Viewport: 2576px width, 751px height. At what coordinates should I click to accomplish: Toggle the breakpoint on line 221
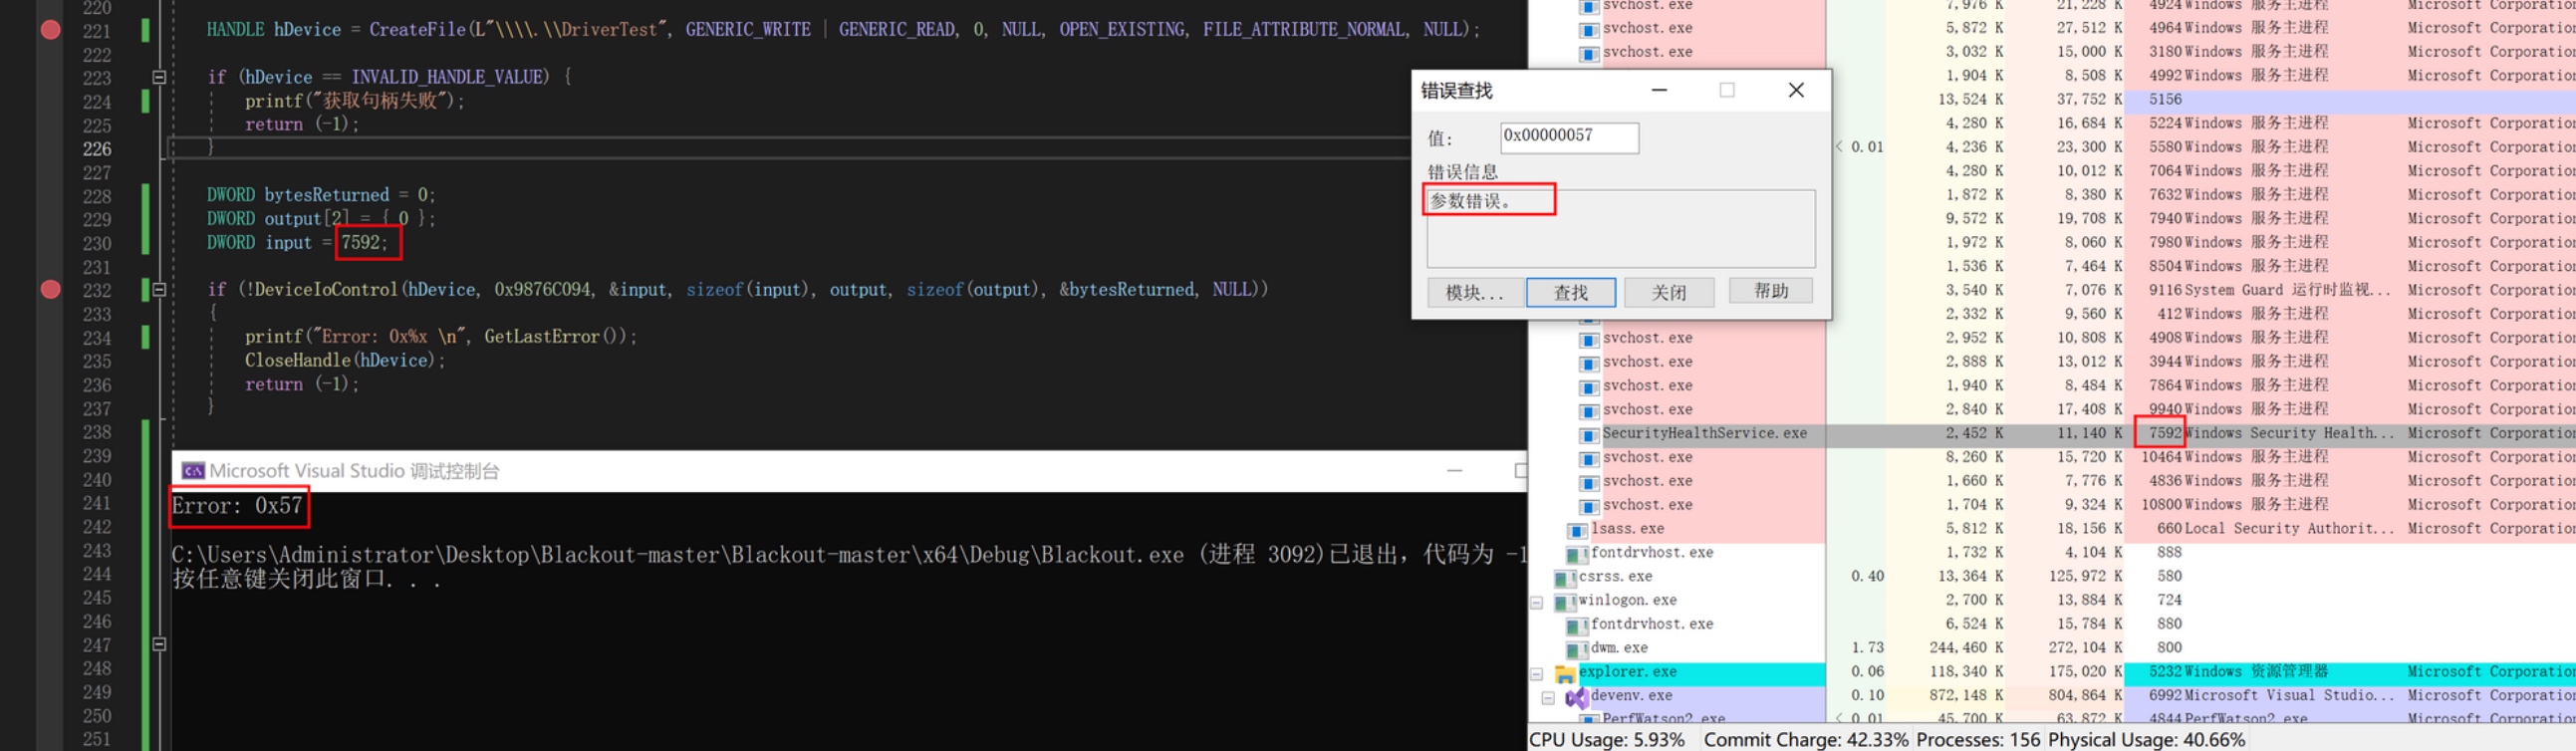tap(50, 30)
